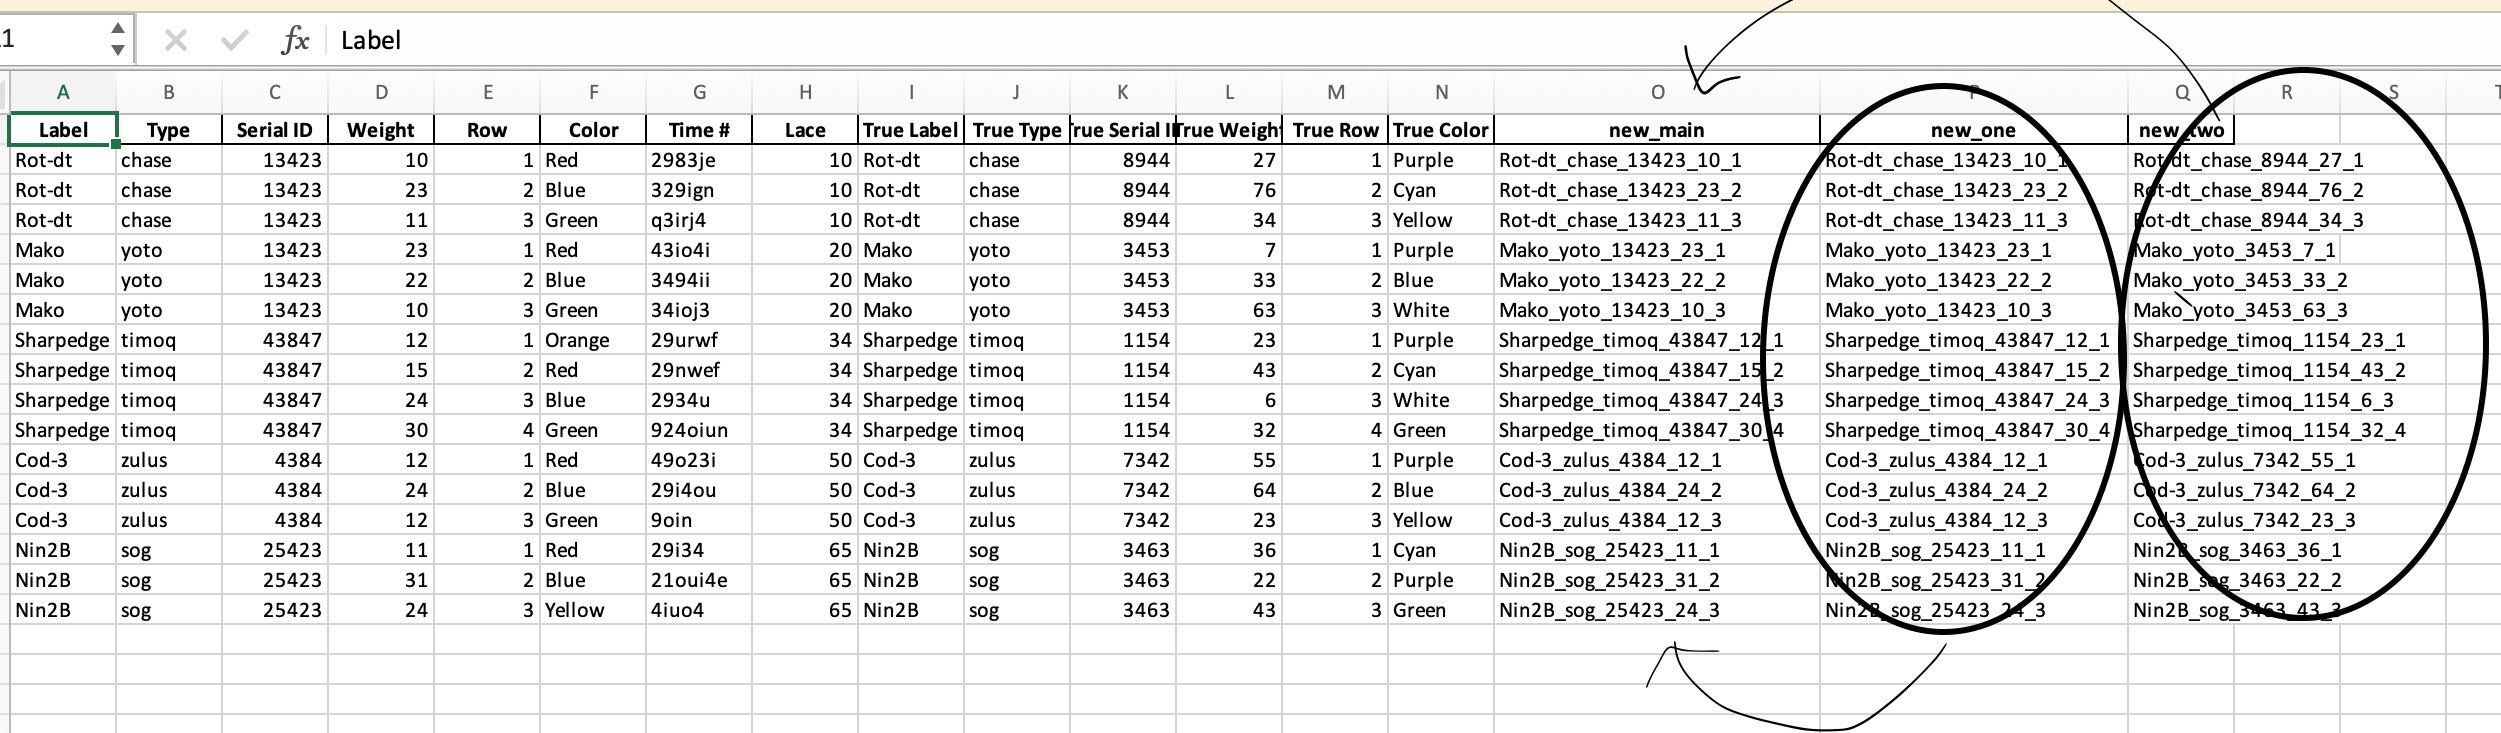Click the name box up arrow stepper

click(118, 28)
